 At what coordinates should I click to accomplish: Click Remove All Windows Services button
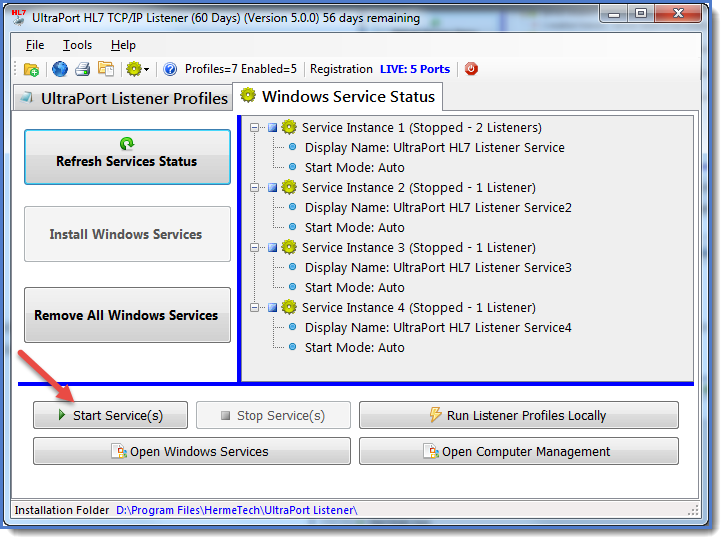(127, 315)
